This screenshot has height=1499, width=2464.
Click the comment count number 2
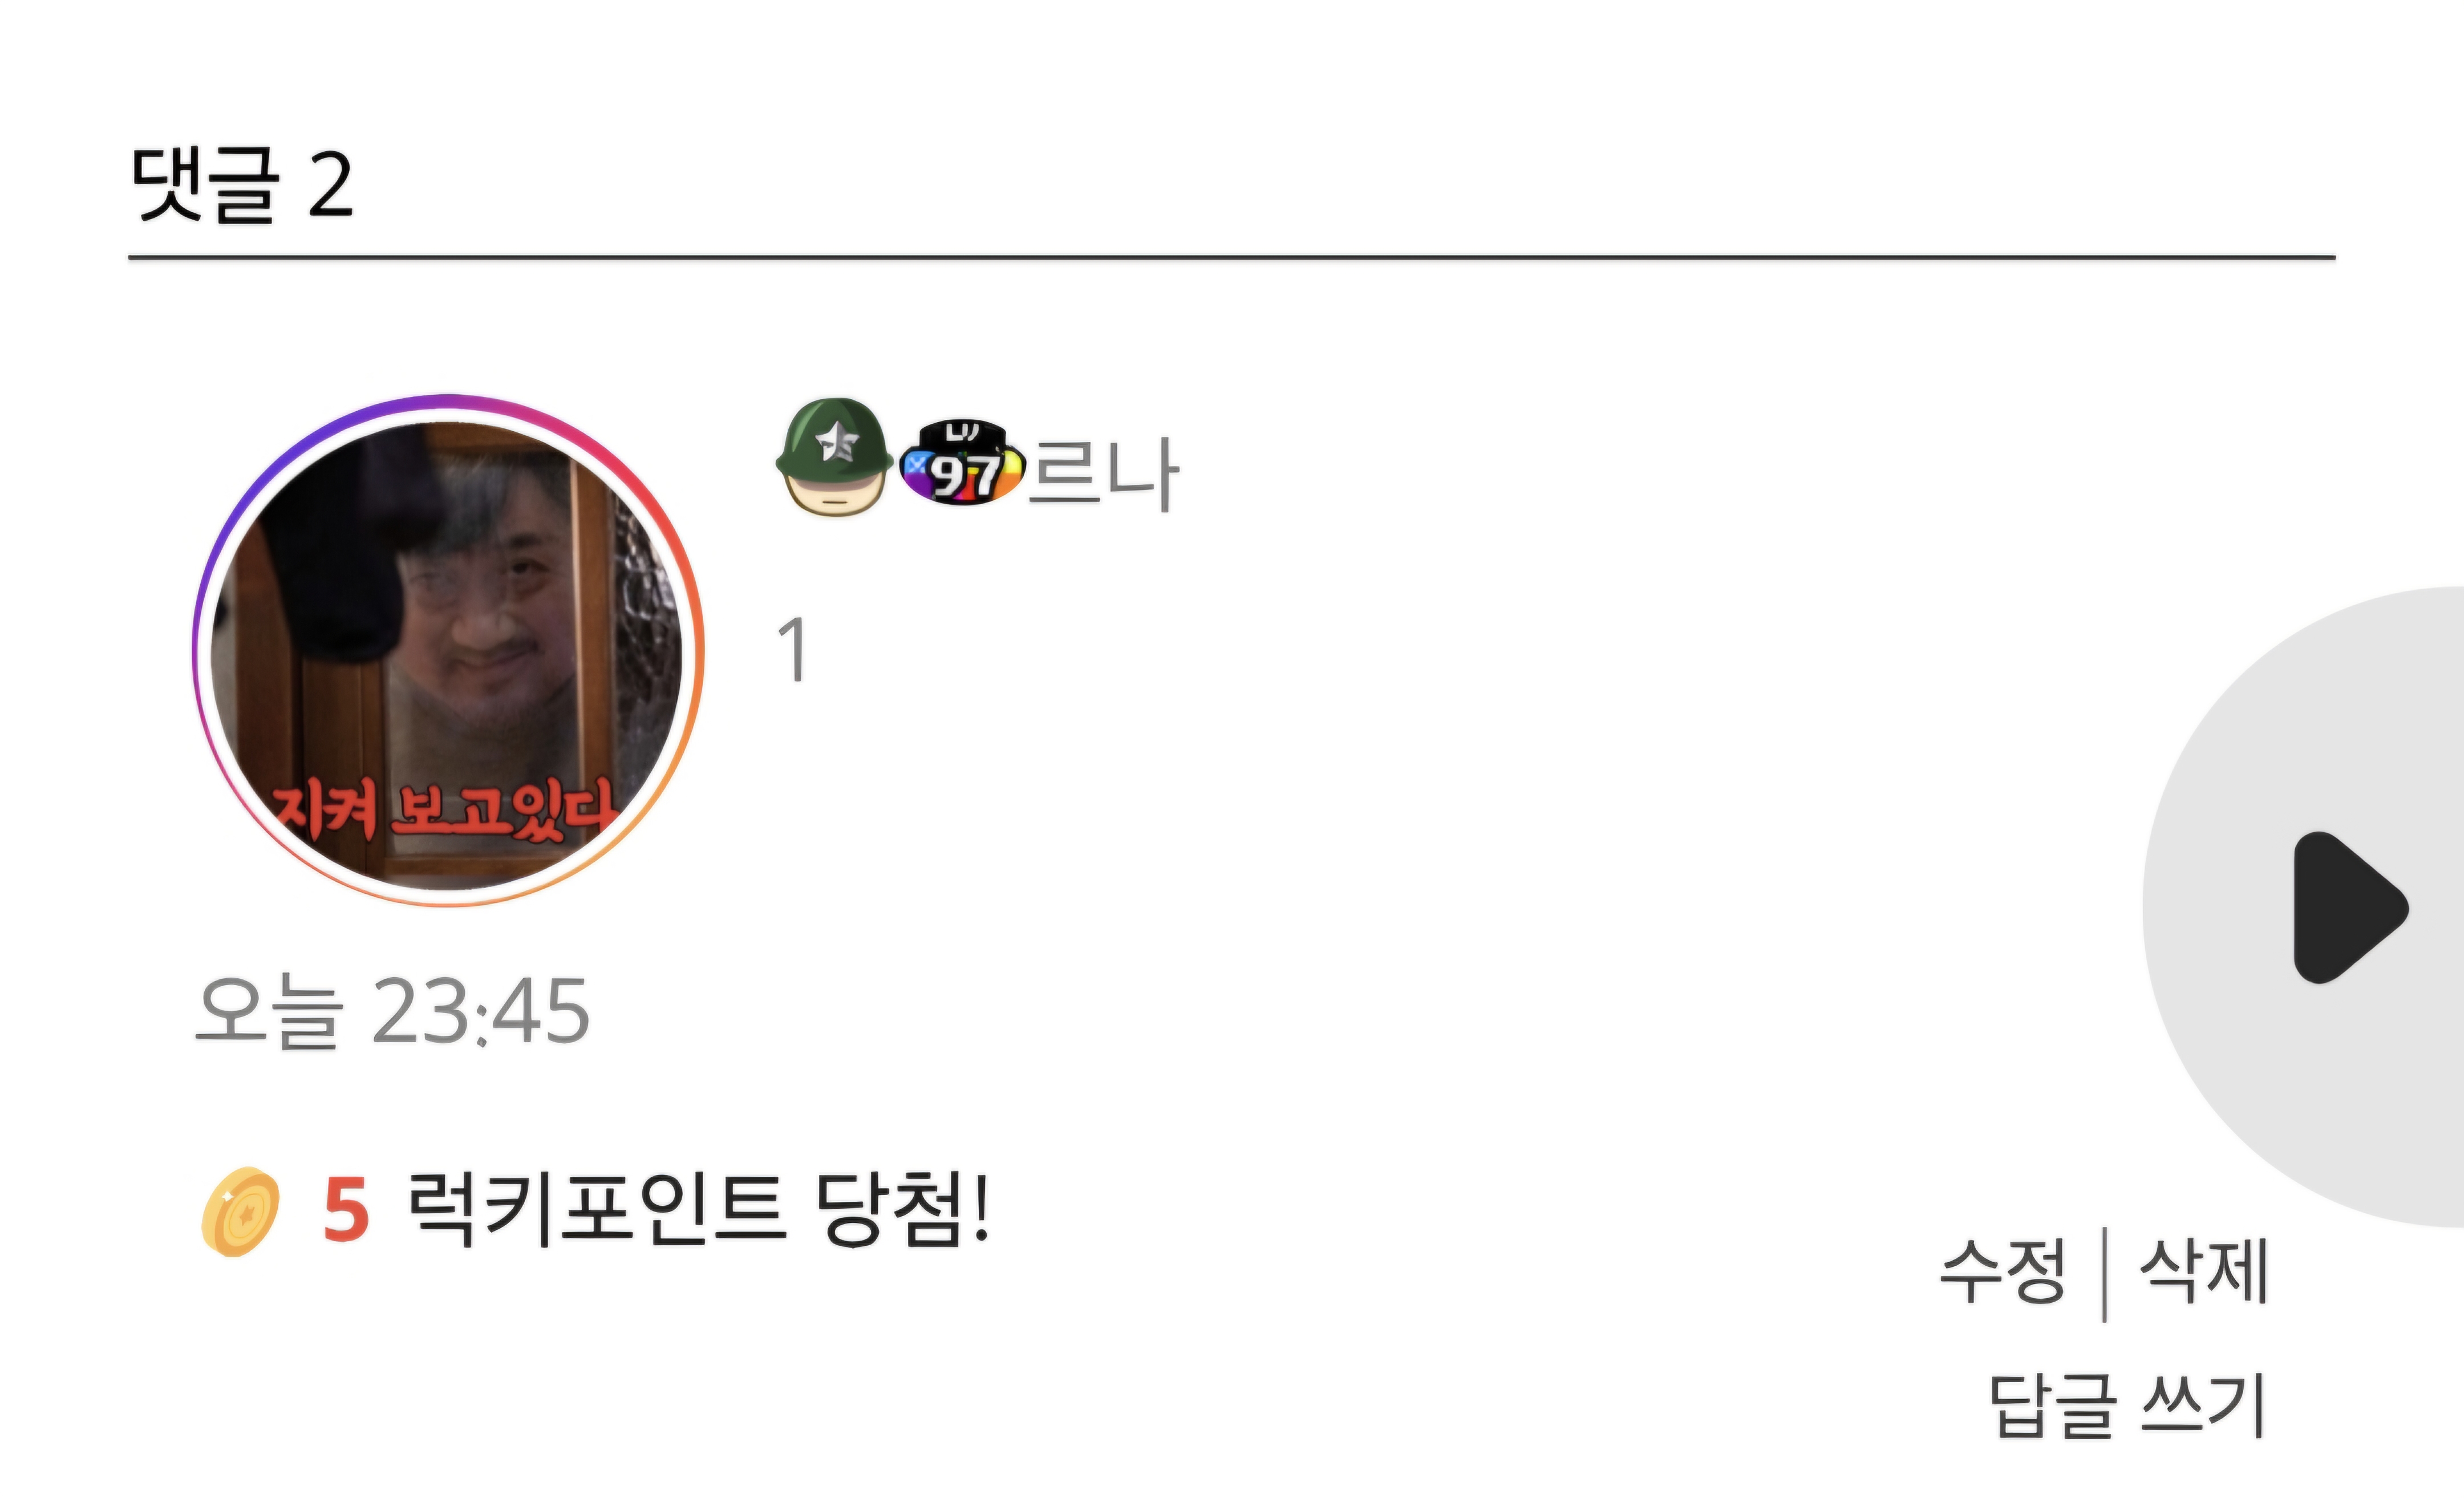(x=331, y=184)
